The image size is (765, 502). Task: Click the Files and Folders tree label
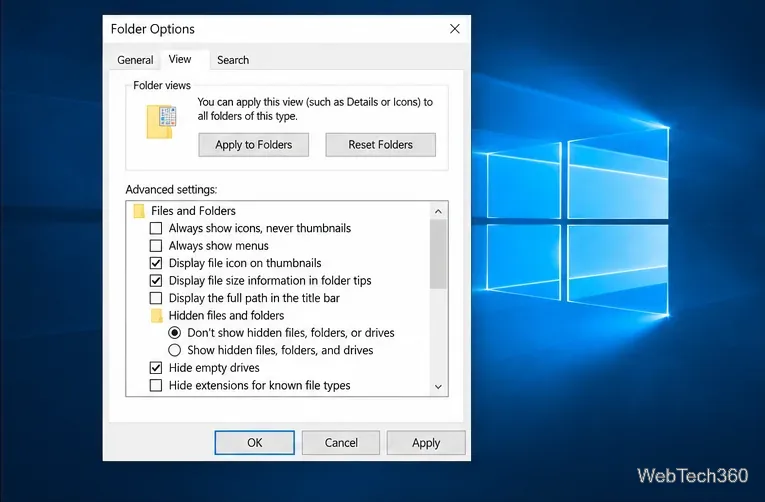click(x=193, y=211)
